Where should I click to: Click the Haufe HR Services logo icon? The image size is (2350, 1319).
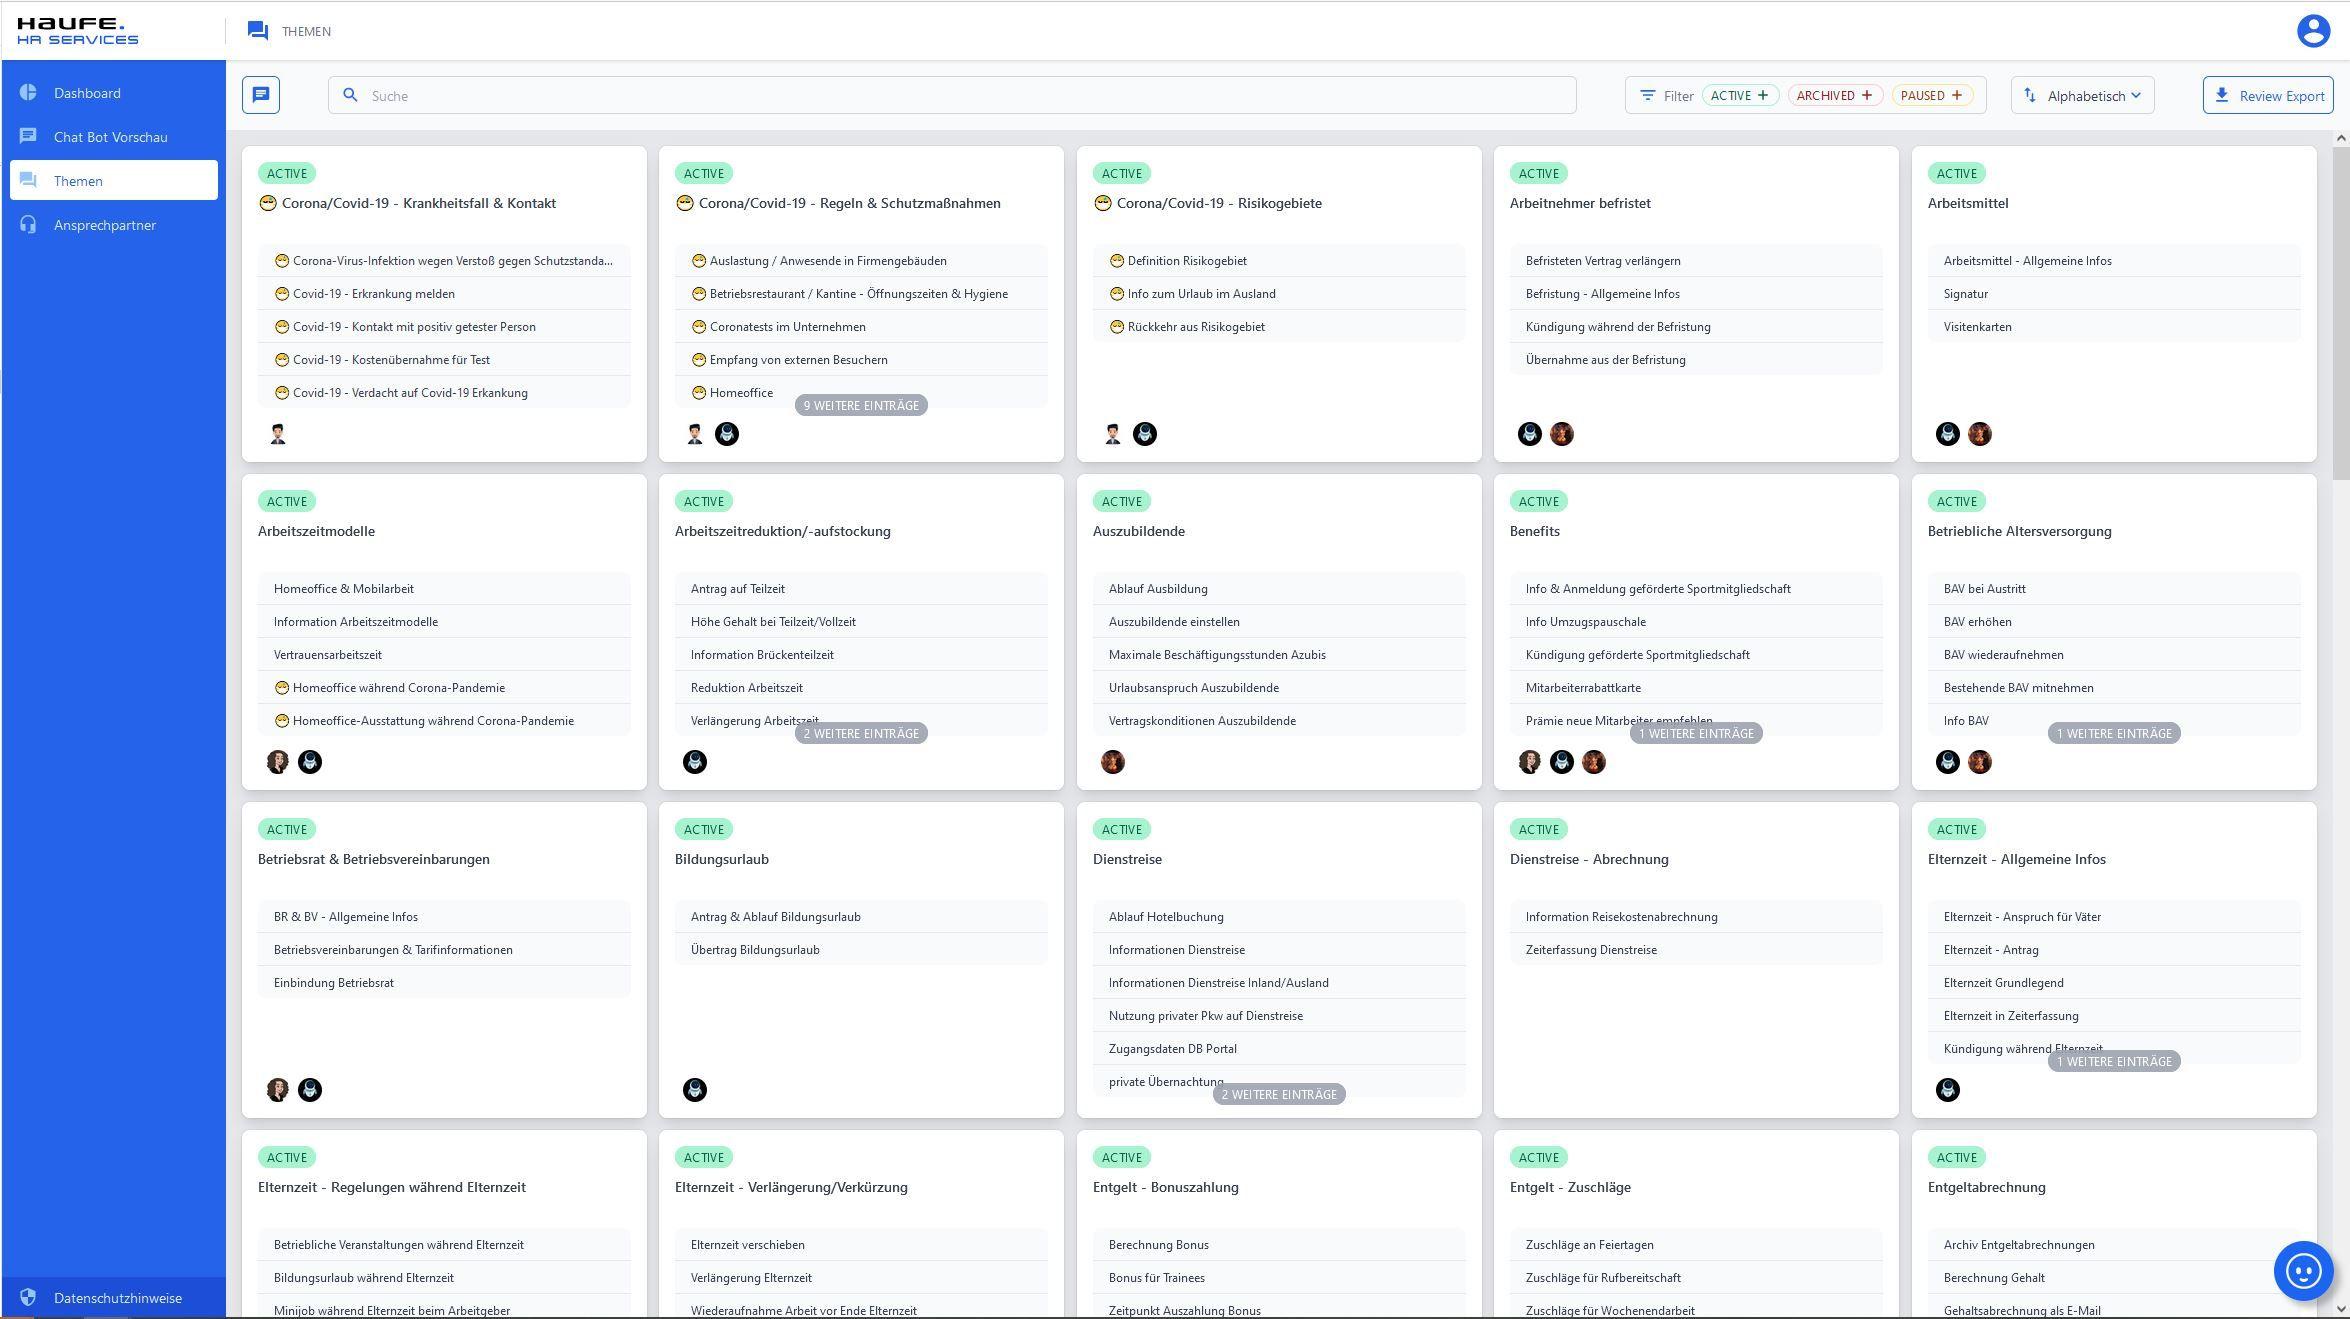[x=79, y=29]
